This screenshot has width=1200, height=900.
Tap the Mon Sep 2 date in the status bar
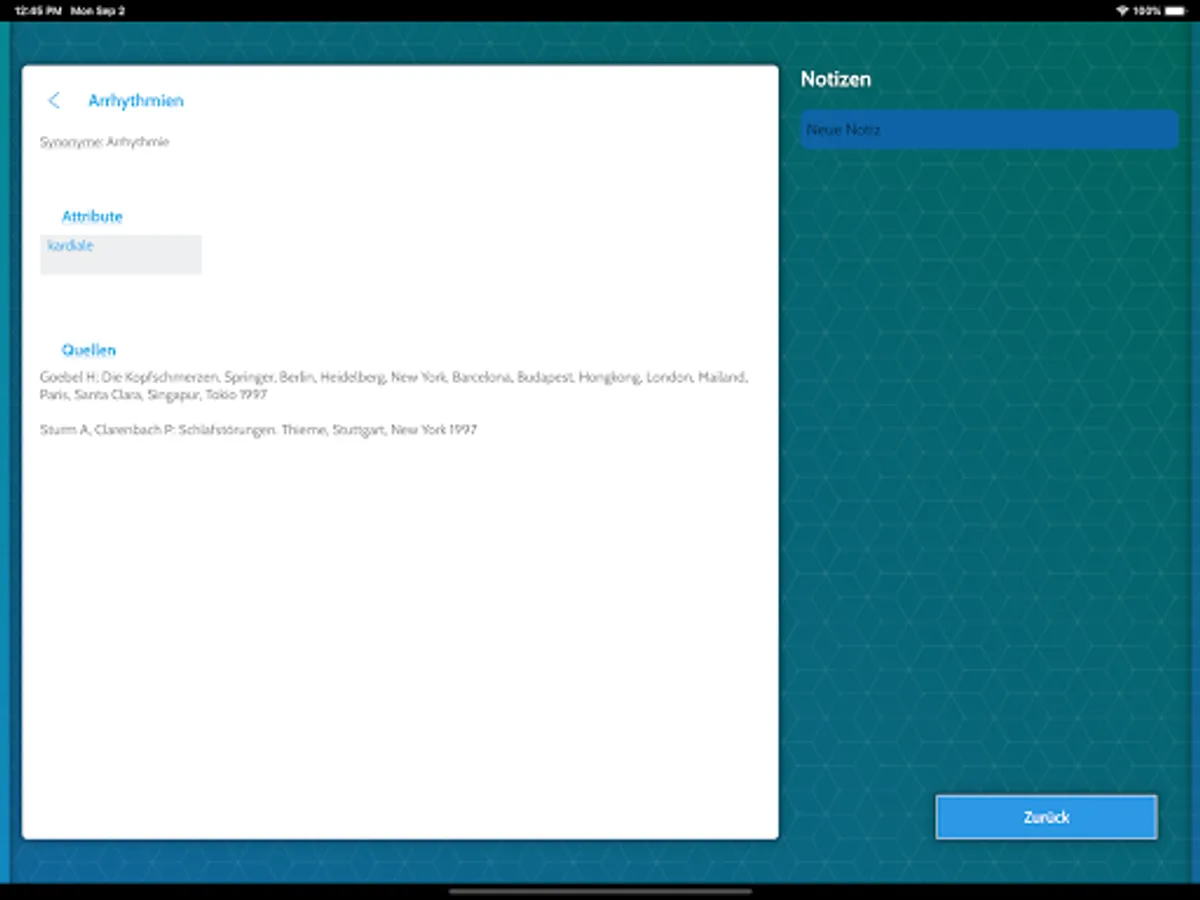point(97,10)
